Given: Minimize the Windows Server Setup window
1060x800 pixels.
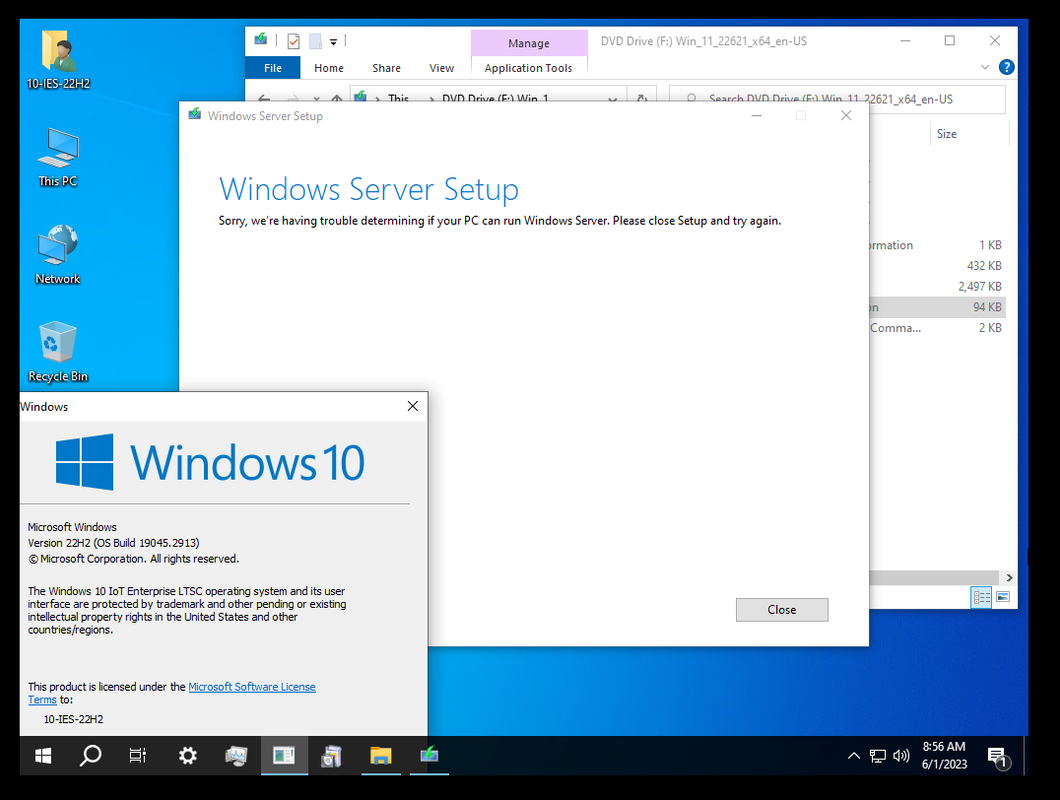Looking at the screenshot, I should pyautogui.click(x=756, y=116).
